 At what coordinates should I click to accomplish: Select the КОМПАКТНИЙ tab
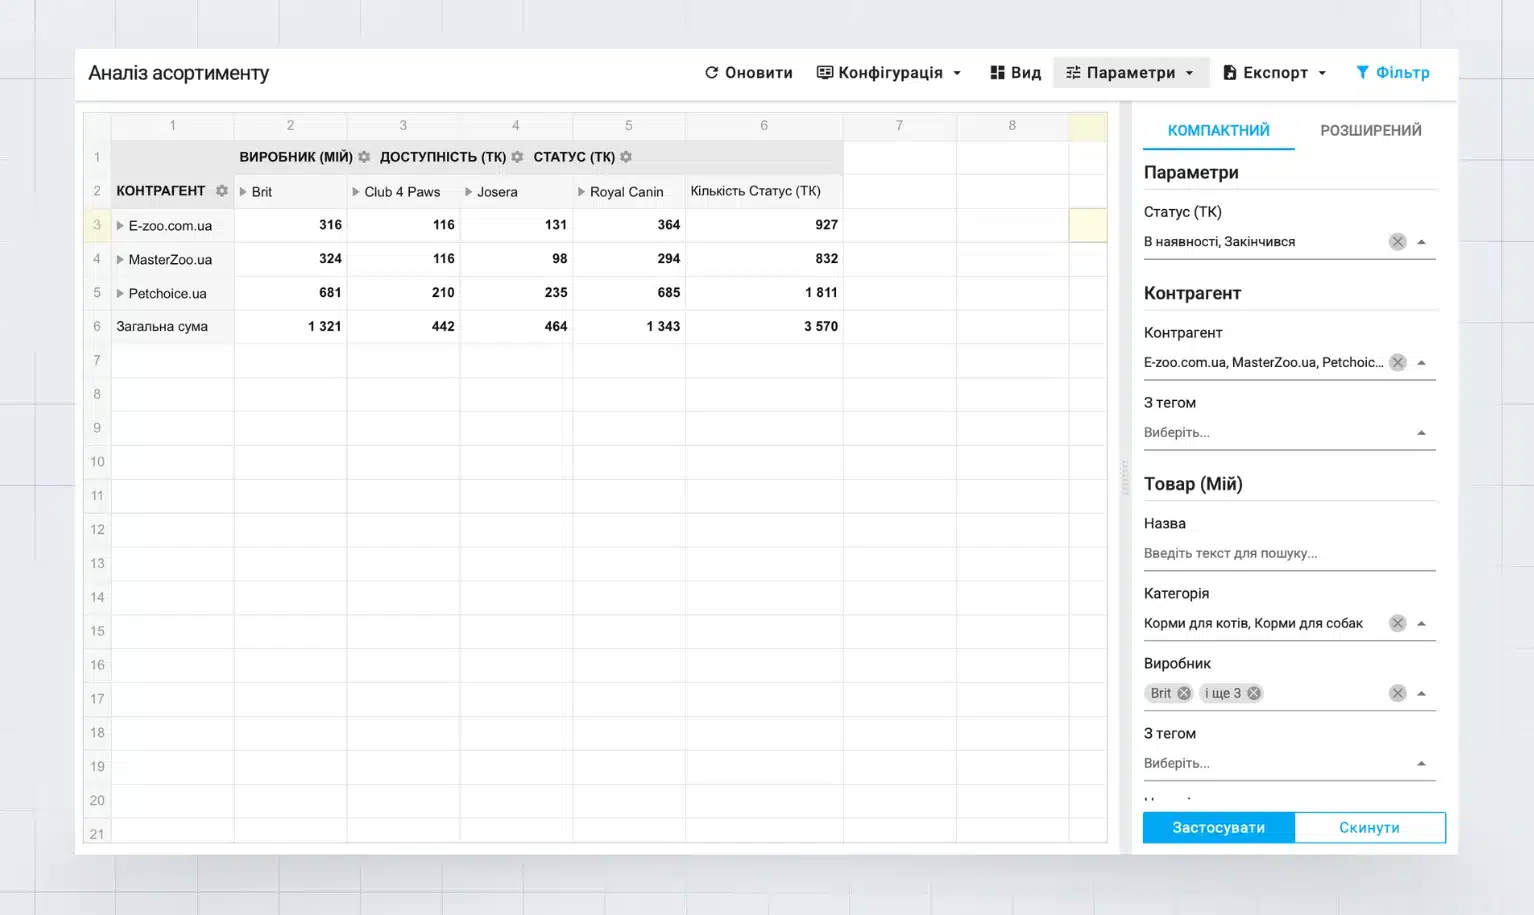point(1218,131)
